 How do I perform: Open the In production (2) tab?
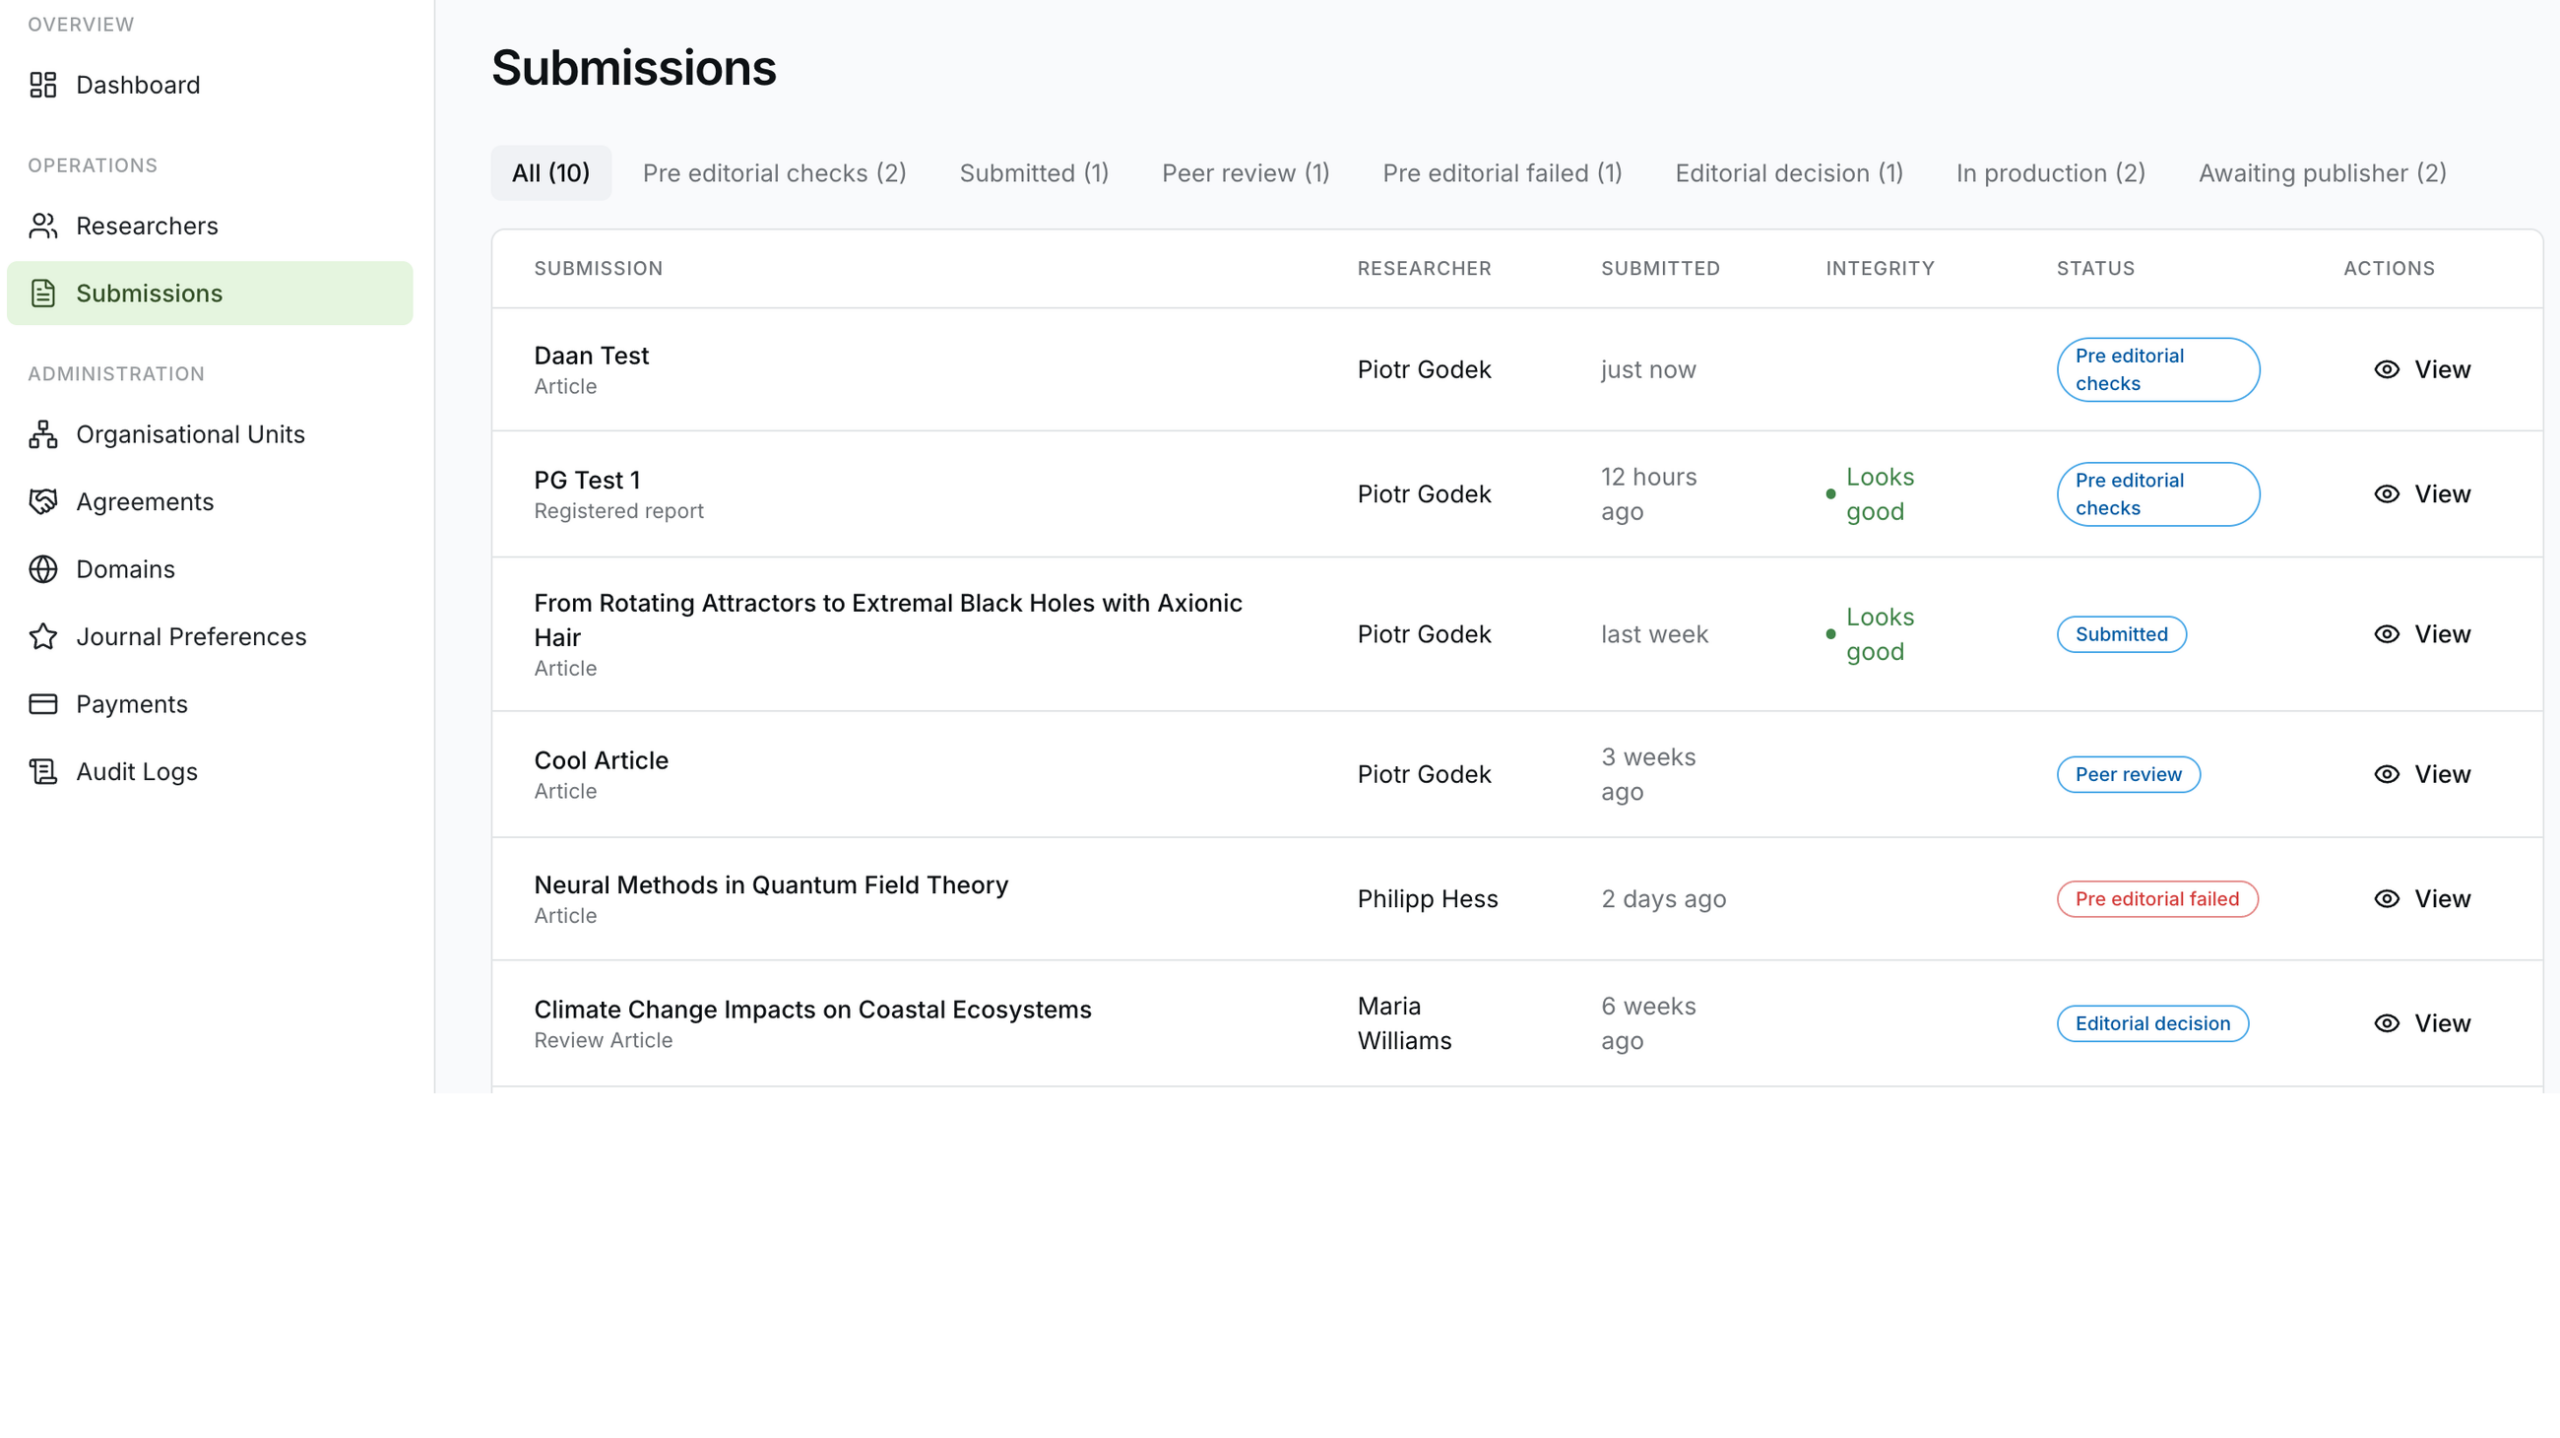point(2050,173)
